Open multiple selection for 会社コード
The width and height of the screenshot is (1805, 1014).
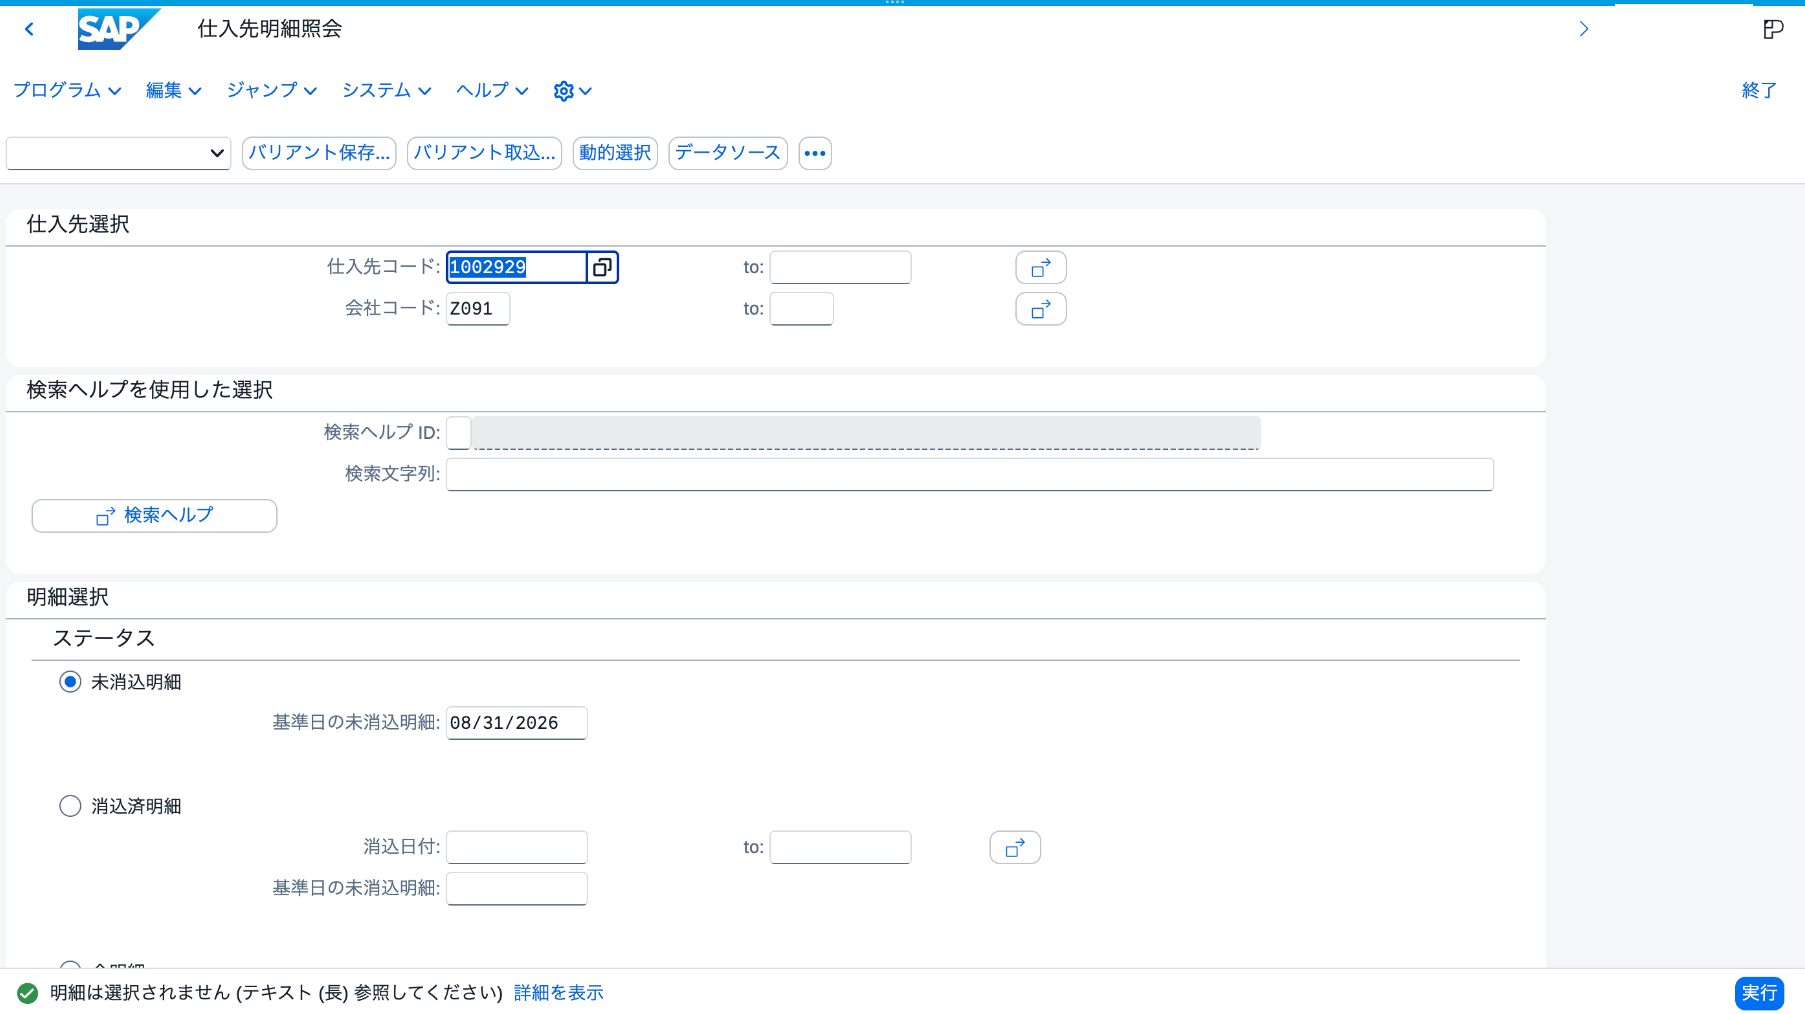pos(1040,309)
